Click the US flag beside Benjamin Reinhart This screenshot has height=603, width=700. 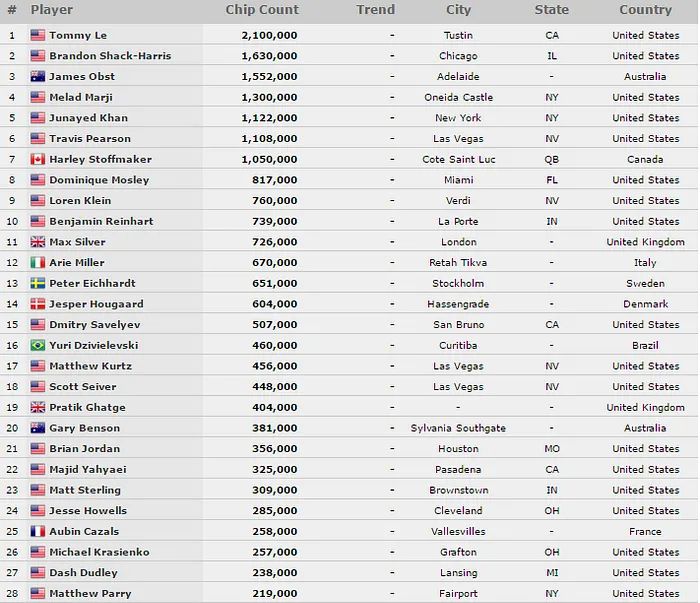point(38,221)
